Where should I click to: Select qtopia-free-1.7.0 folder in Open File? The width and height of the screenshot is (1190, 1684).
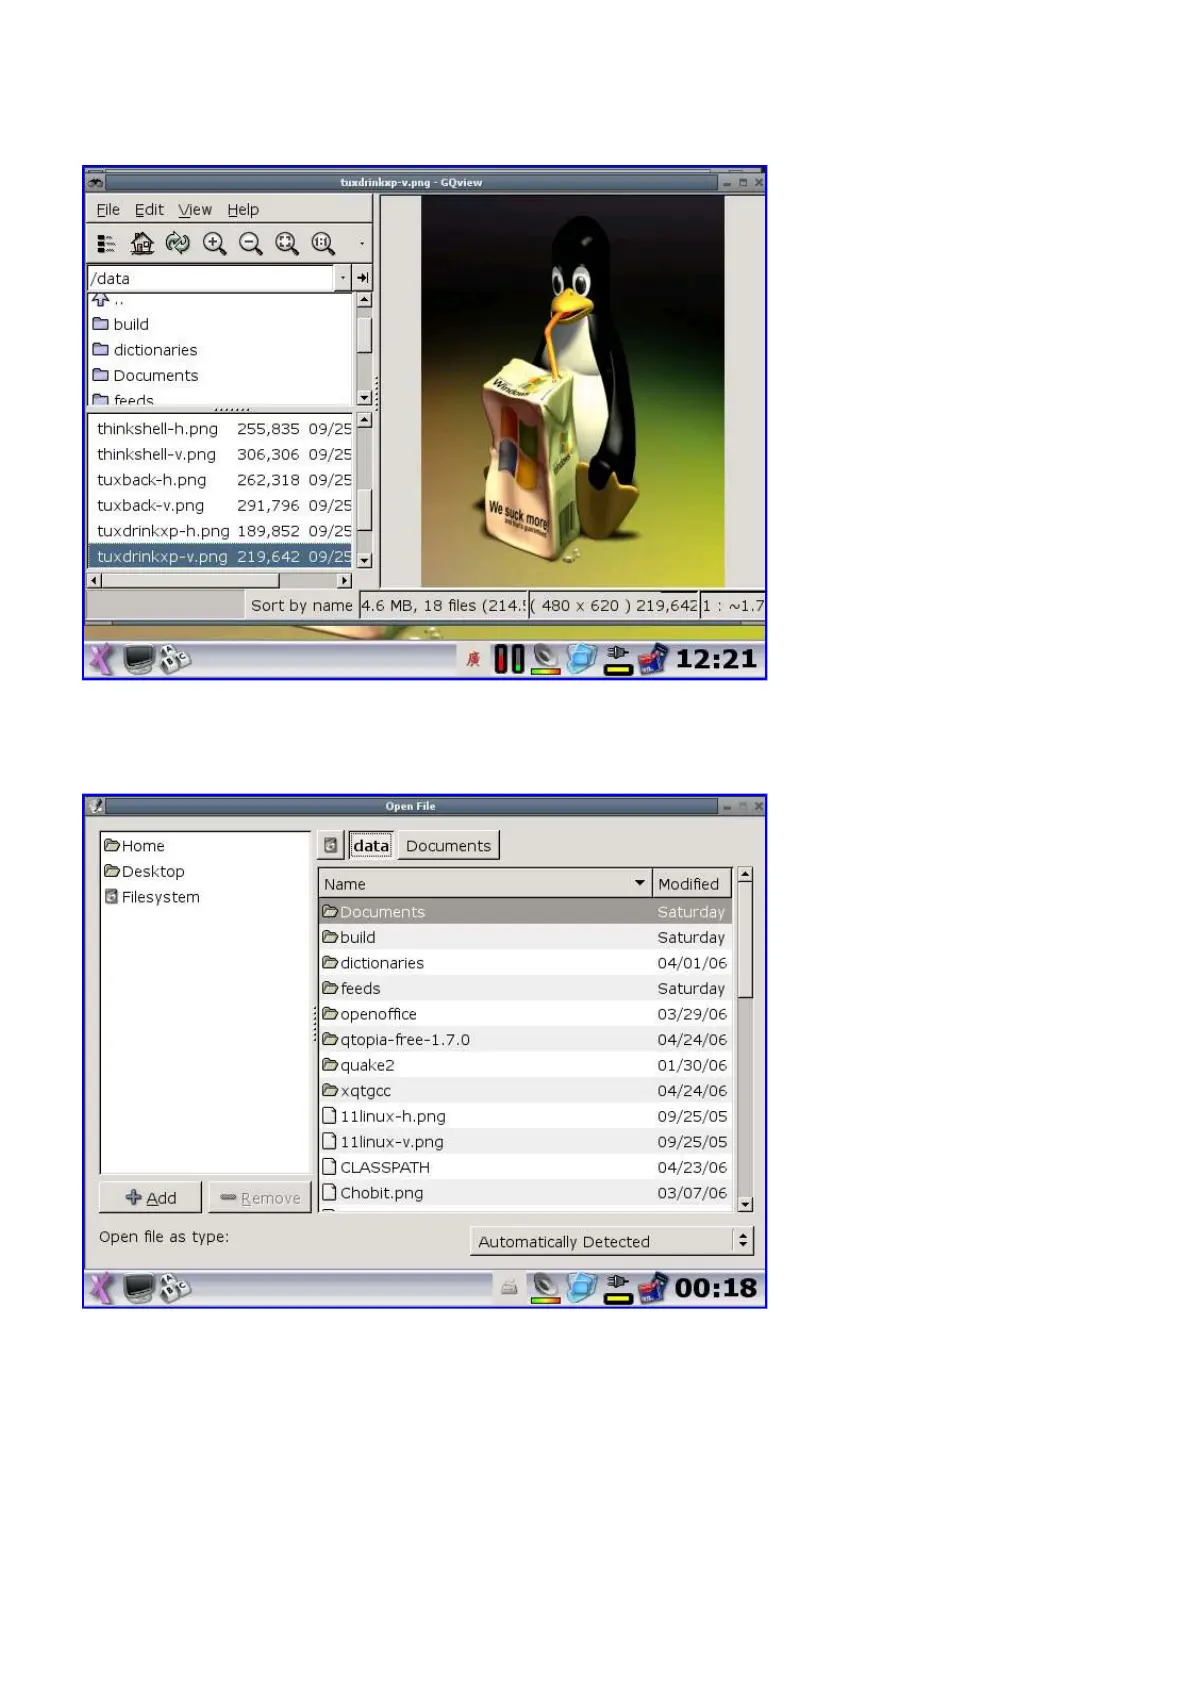point(526,1040)
